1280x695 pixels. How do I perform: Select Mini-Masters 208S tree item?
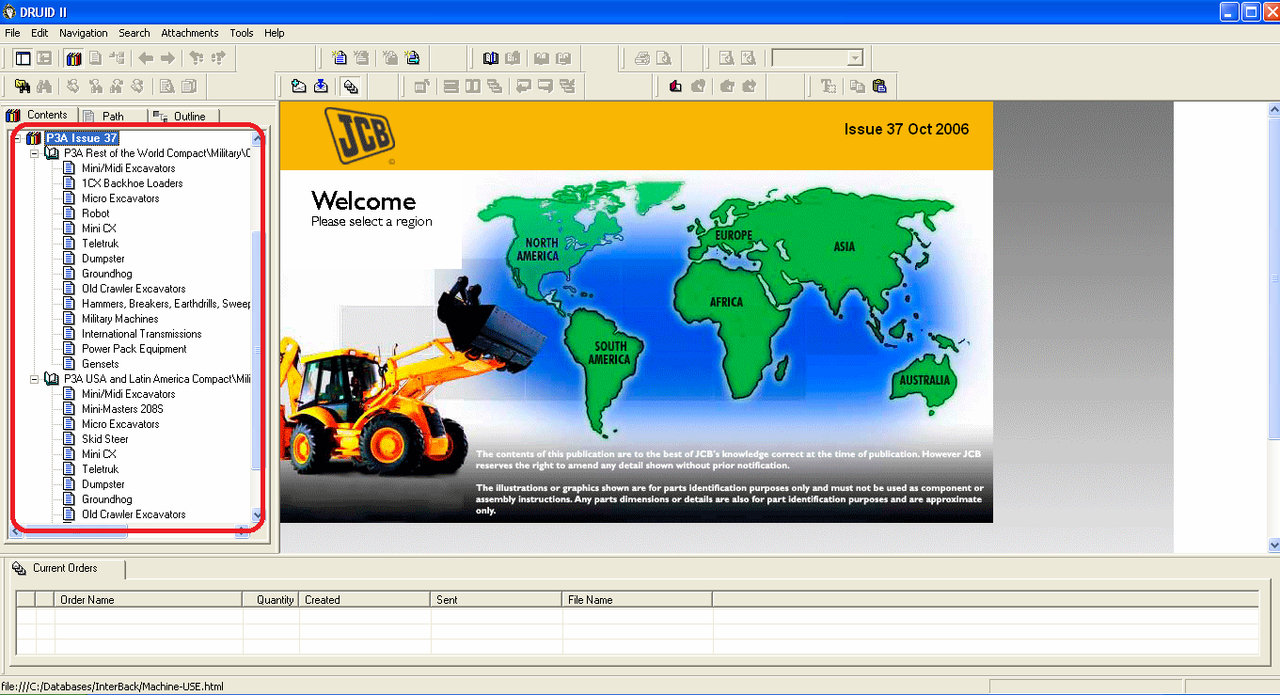coord(122,409)
